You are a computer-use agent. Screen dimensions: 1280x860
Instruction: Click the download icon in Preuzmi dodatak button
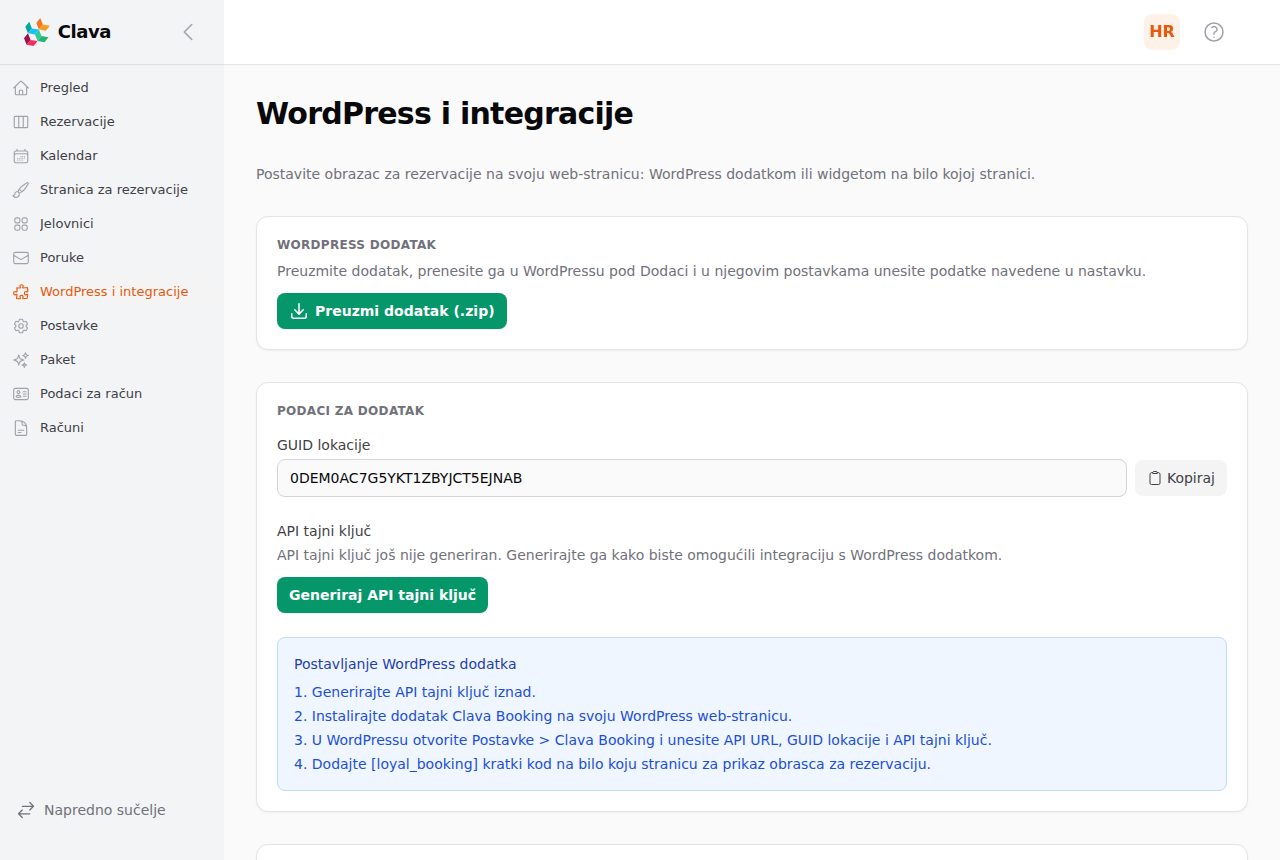tap(298, 311)
